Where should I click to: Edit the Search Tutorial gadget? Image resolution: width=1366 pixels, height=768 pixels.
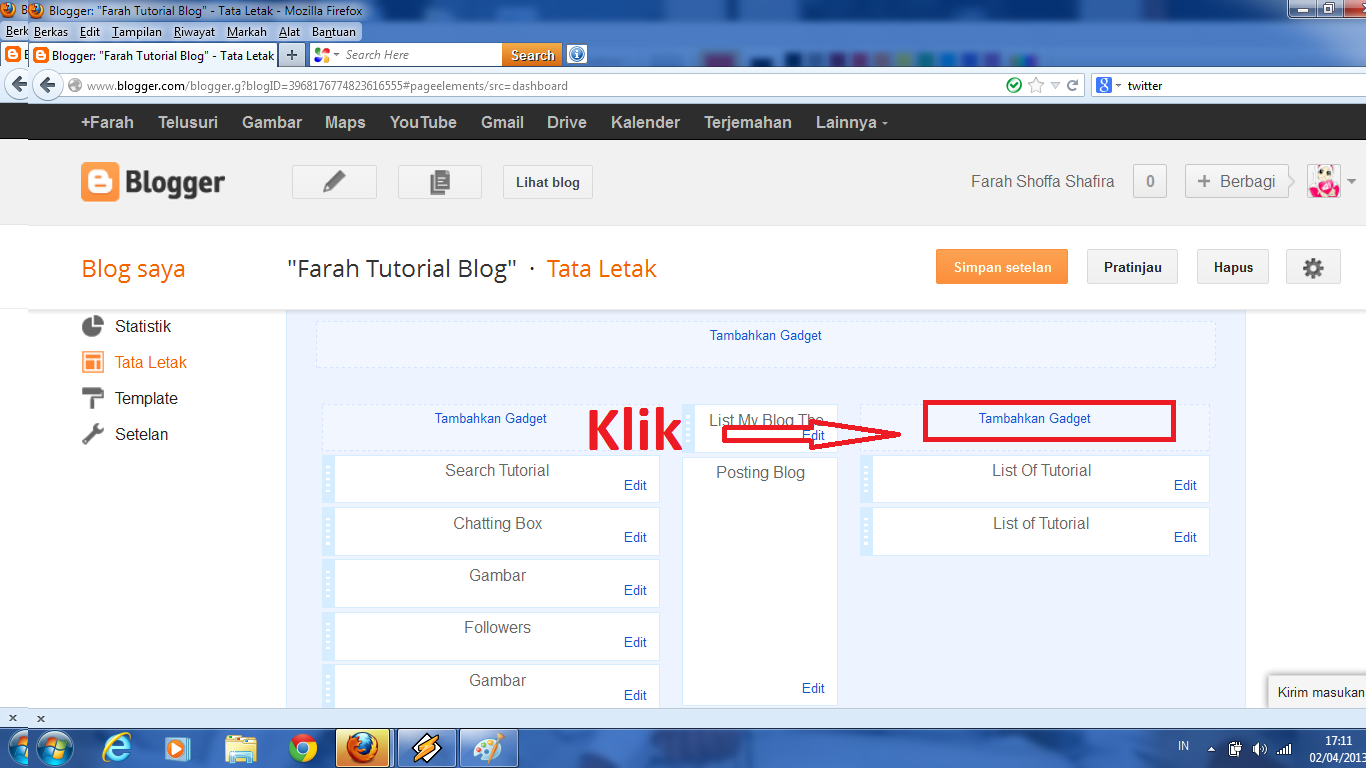(x=635, y=485)
